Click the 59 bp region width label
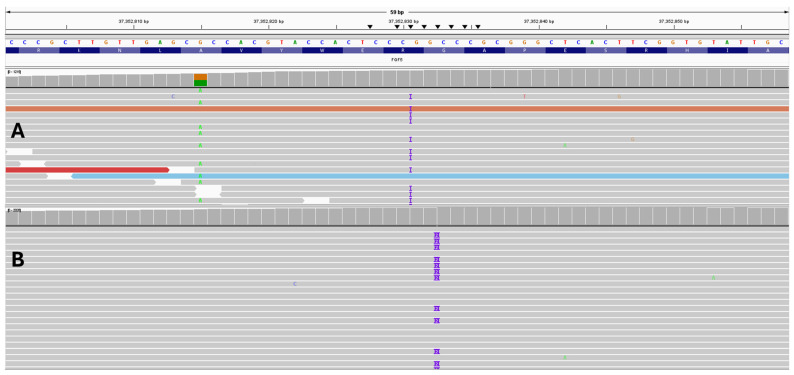Screen dimensions: 794x375 tap(397, 12)
